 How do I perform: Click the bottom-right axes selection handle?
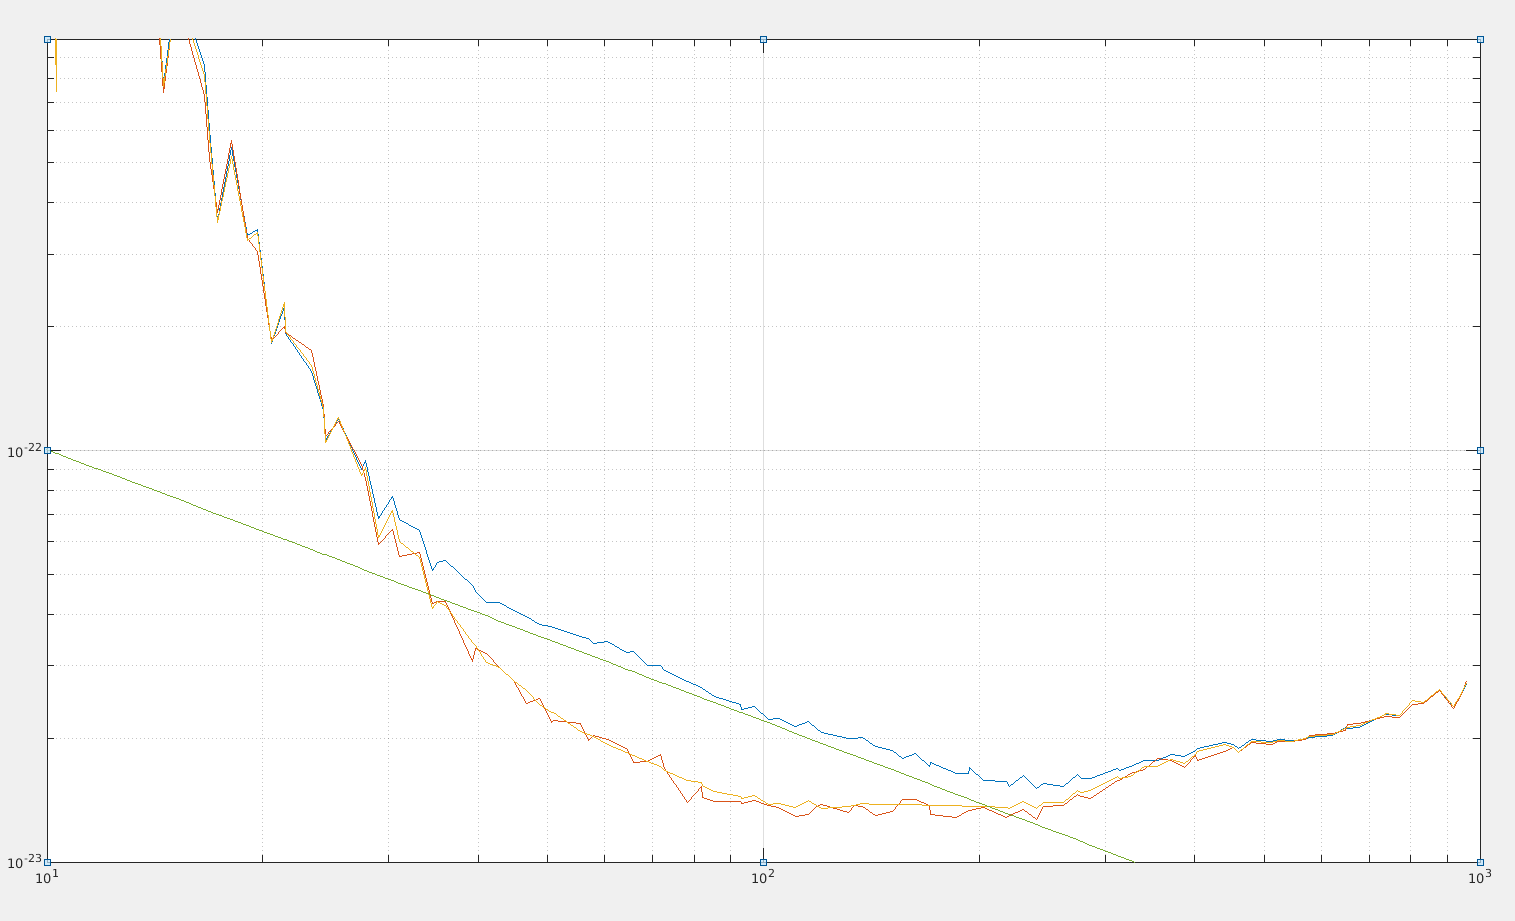pyautogui.click(x=1480, y=862)
